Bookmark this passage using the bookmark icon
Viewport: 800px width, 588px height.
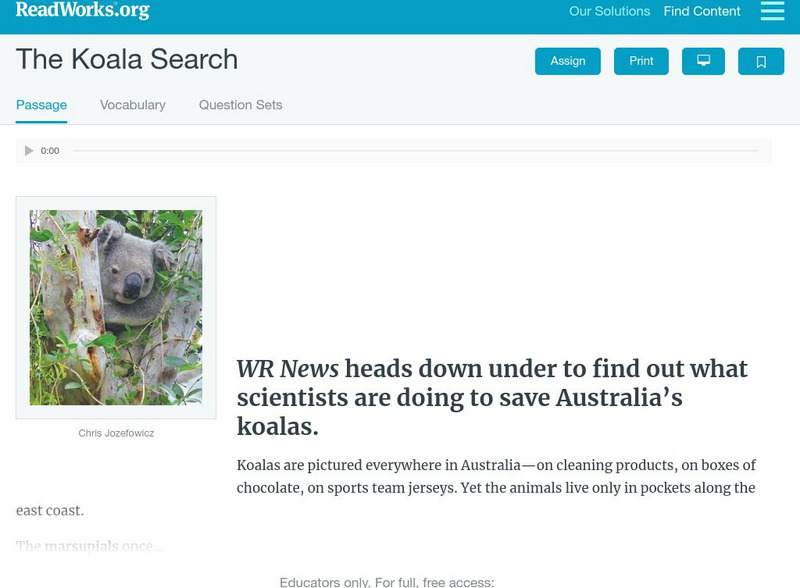[761, 61]
